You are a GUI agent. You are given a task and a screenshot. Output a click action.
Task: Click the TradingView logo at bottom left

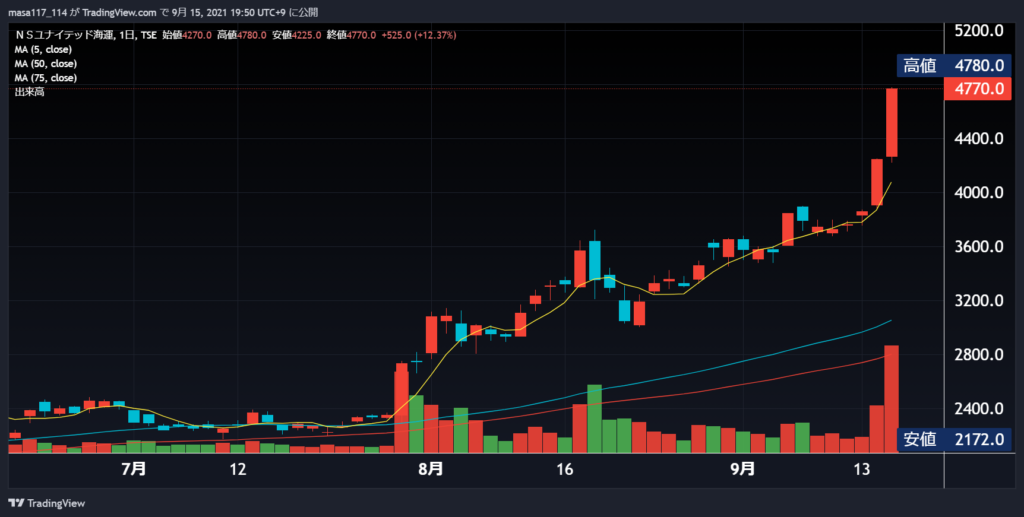click(46, 503)
